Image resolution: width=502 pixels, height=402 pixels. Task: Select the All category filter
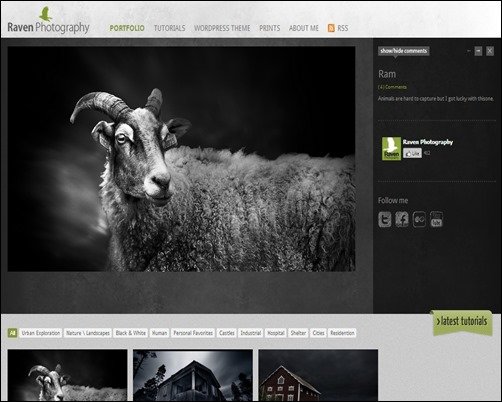tap(13, 333)
